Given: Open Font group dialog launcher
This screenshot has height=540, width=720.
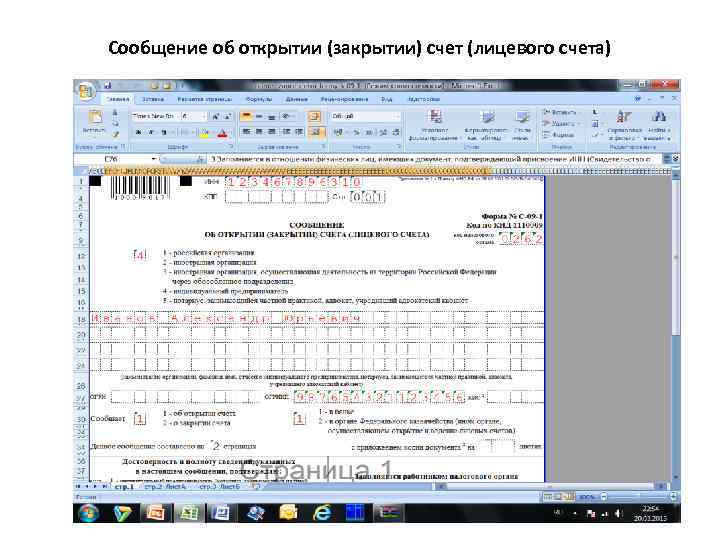Looking at the screenshot, I should pos(231,147).
